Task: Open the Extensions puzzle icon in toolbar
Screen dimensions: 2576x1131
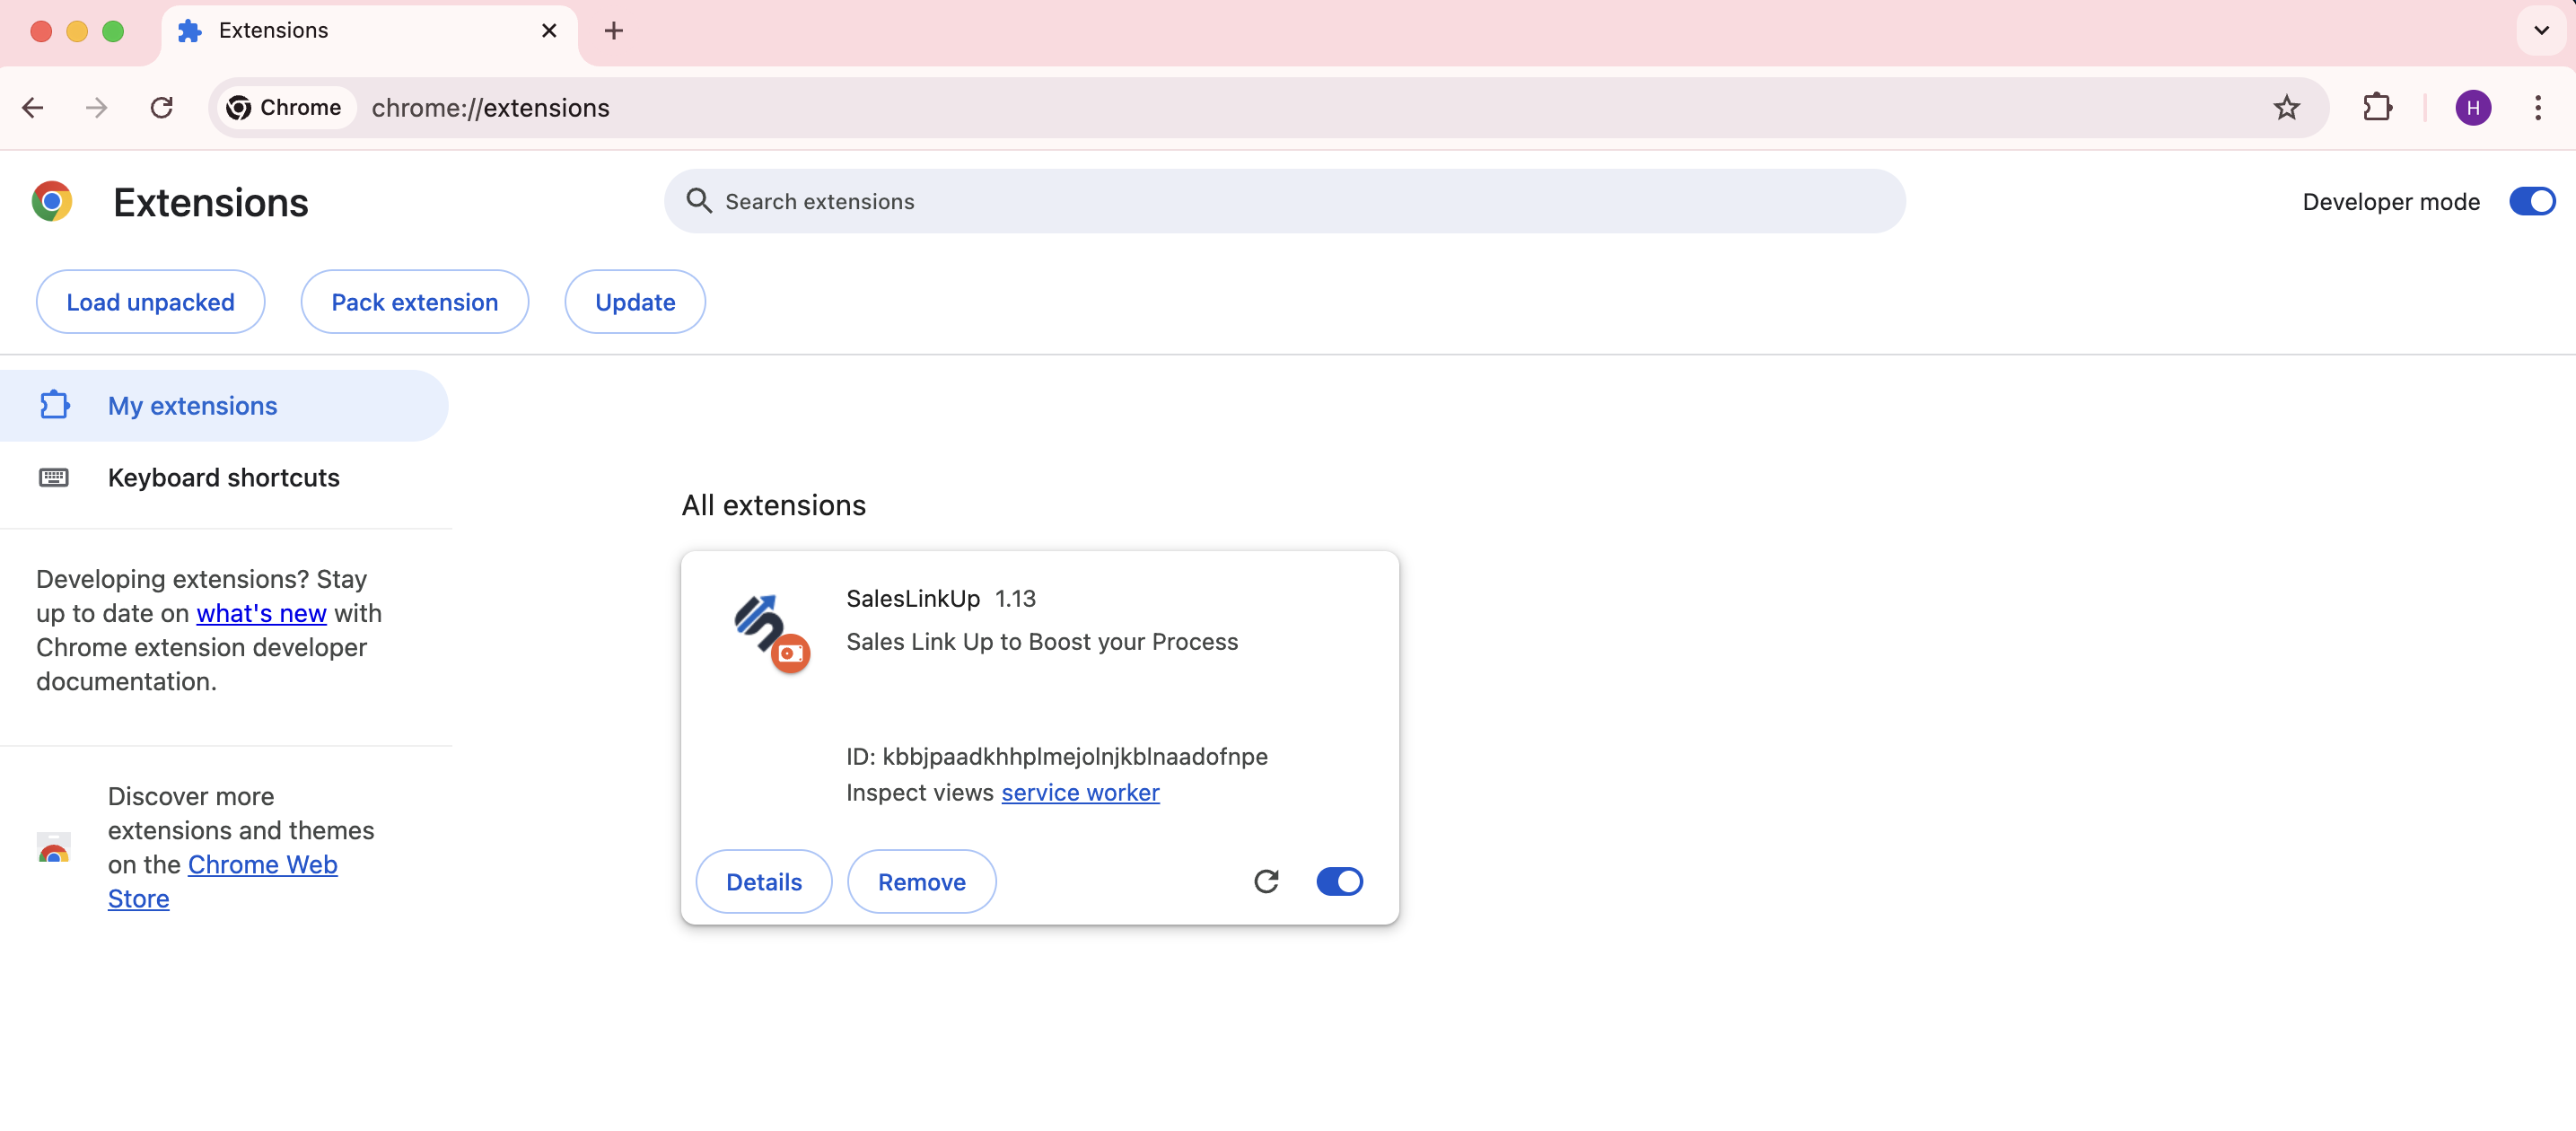Action: (2378, 107)
